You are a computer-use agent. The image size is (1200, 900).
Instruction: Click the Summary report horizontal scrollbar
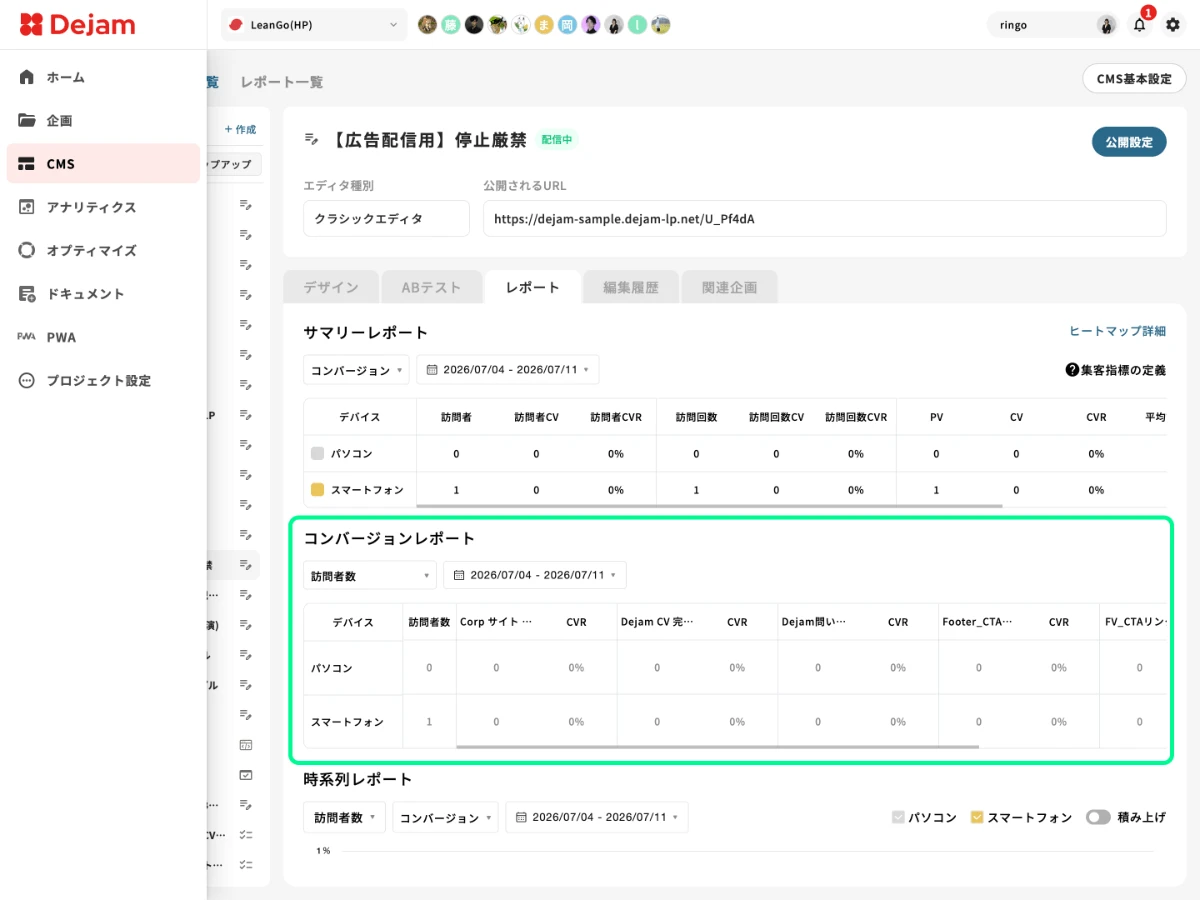(x=709, y=506)
